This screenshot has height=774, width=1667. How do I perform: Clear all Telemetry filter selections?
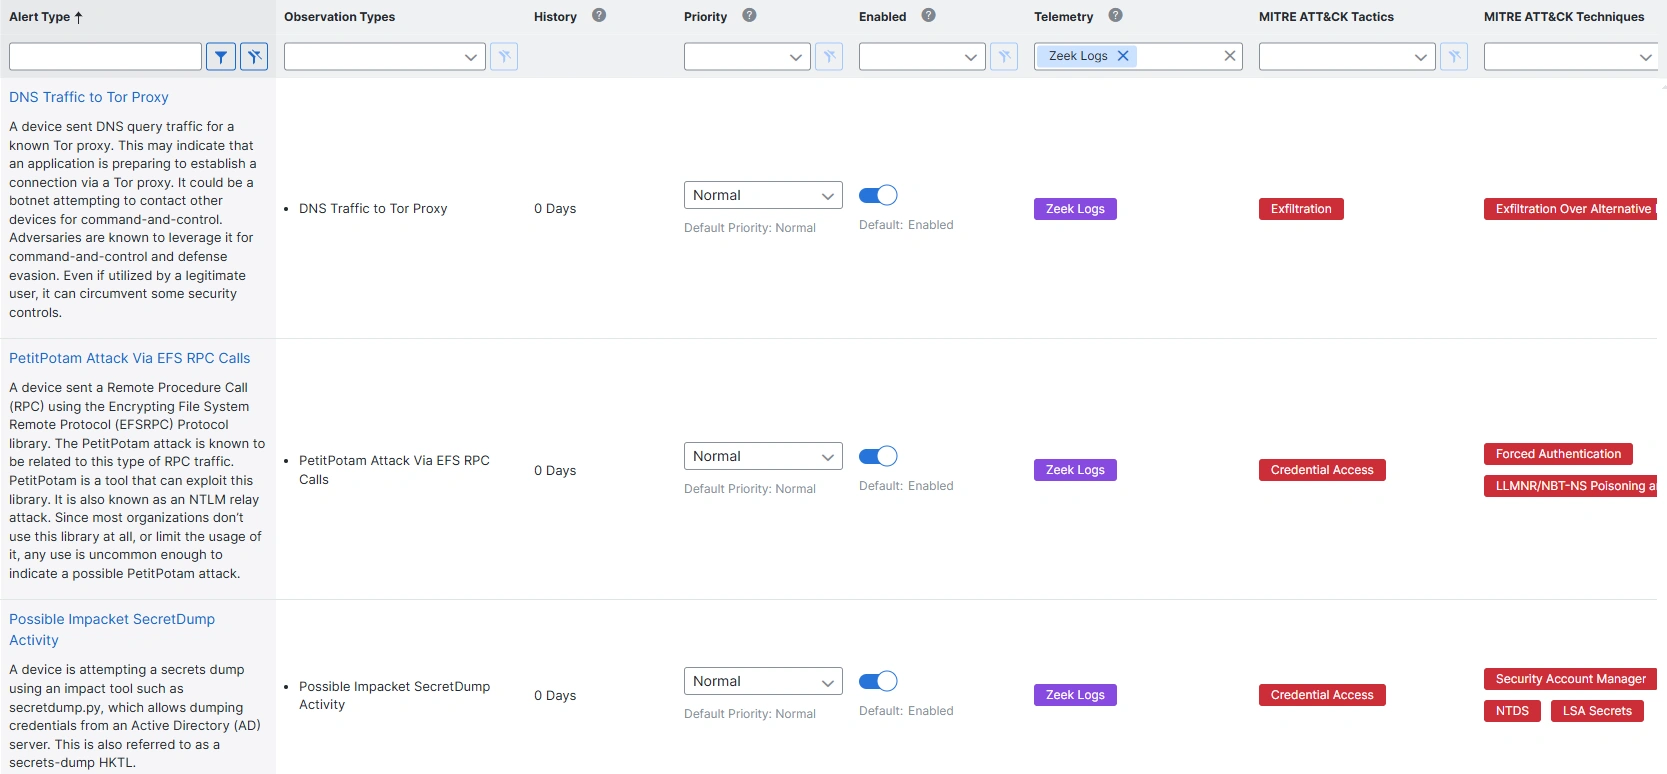pos(1229,56)
